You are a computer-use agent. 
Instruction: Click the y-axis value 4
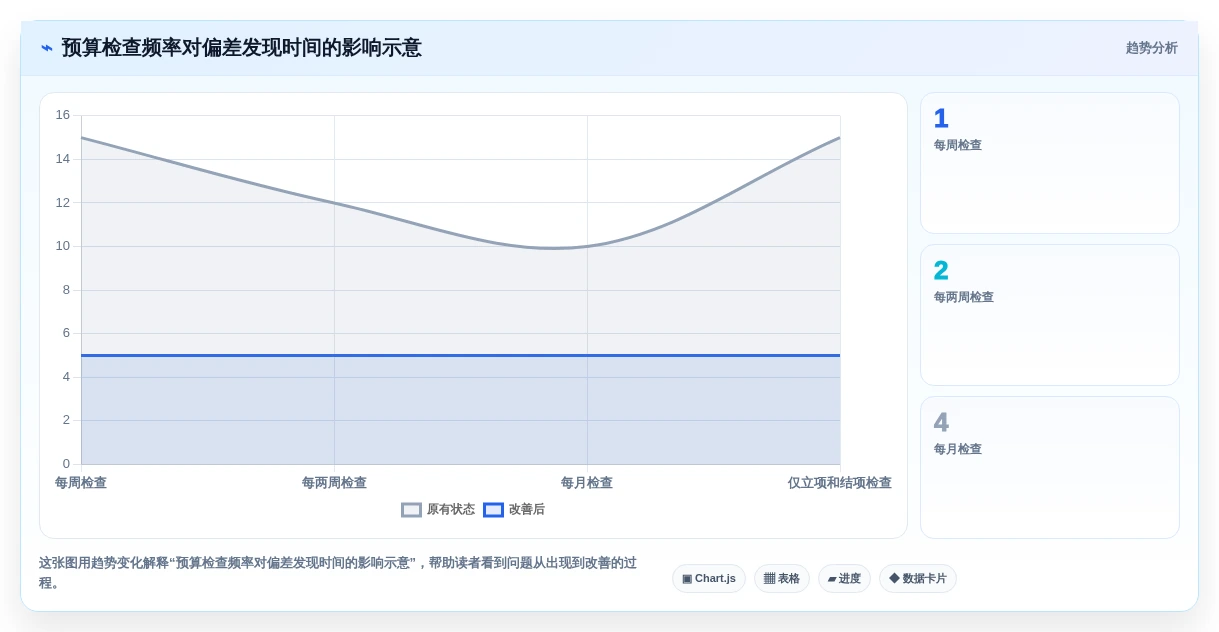tap(66, 377)
